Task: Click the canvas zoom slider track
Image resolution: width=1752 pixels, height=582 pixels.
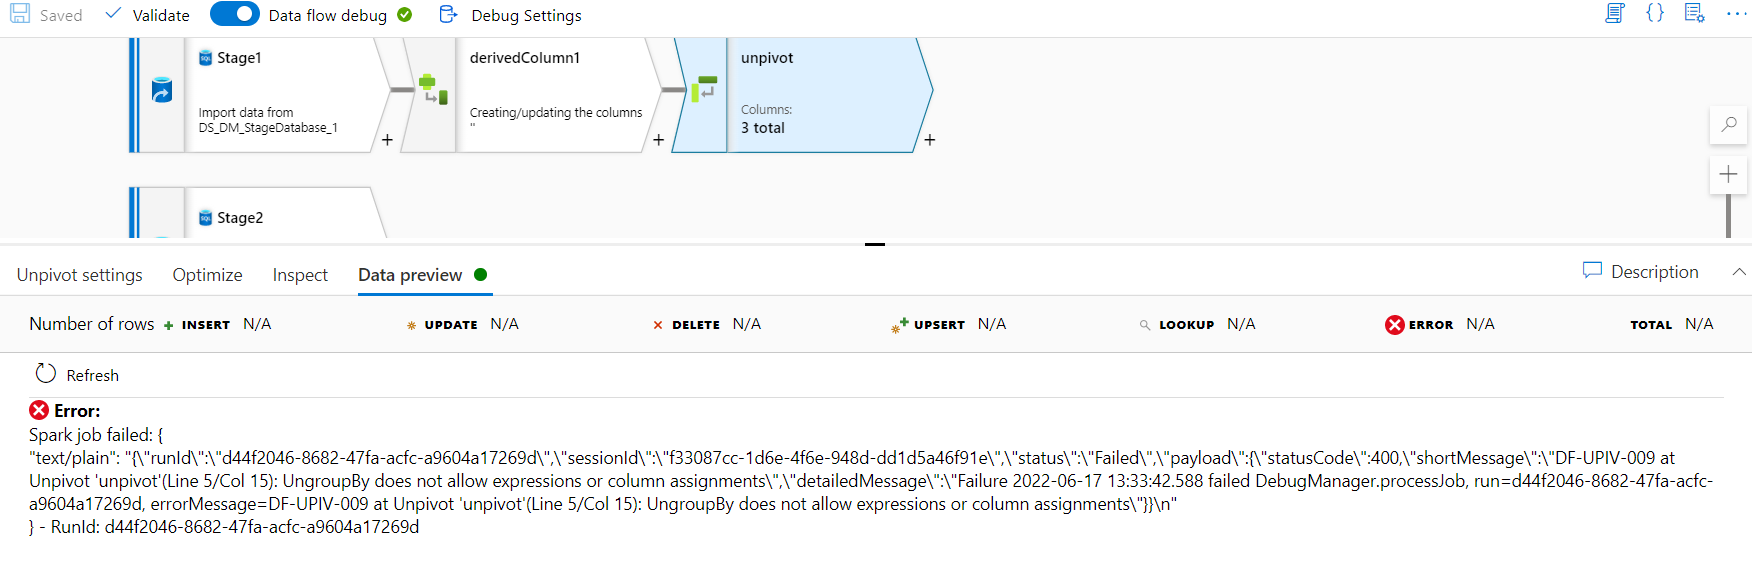Action: (1728, 216)
